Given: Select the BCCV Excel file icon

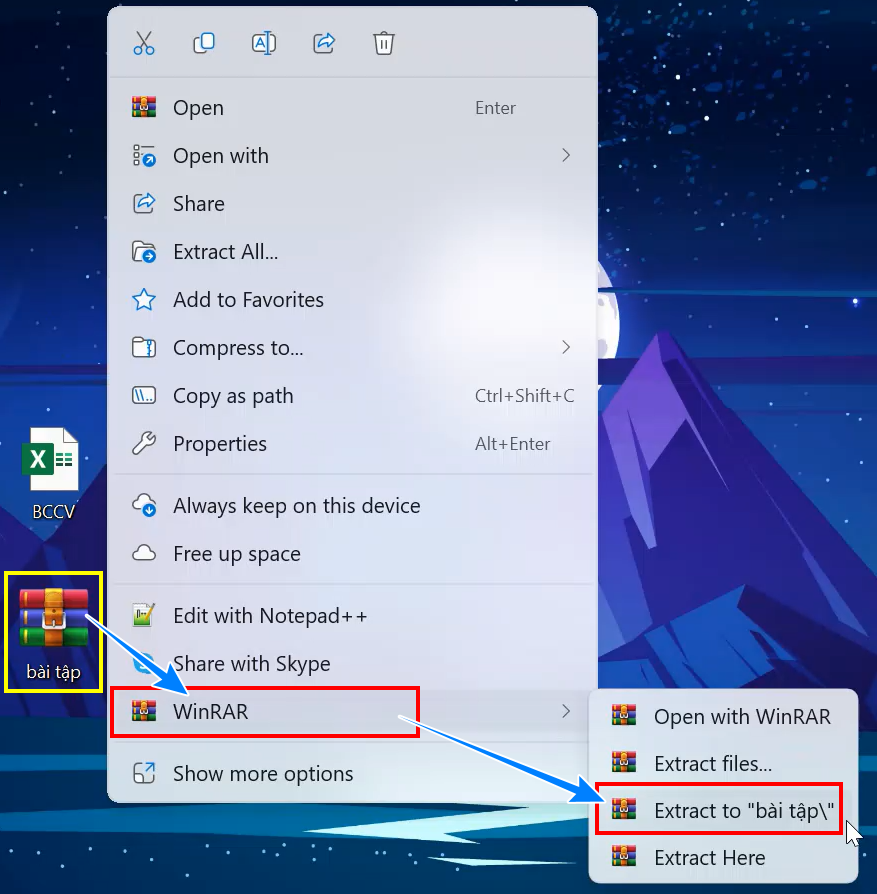Looking at the screenshot, I should coord(52,473).
